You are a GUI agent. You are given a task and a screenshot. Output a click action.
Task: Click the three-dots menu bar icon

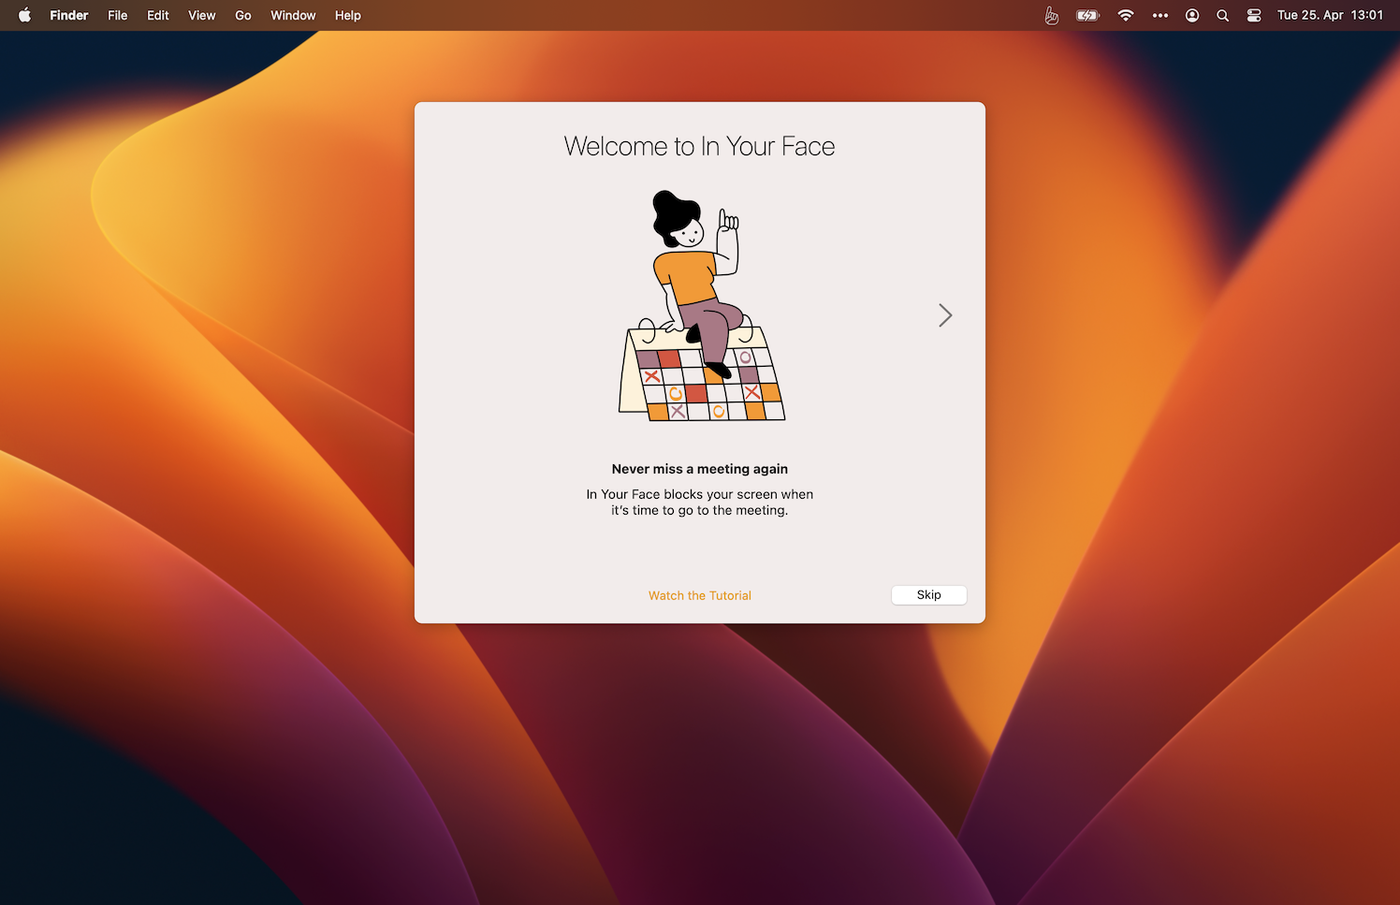coord(1160,15)
